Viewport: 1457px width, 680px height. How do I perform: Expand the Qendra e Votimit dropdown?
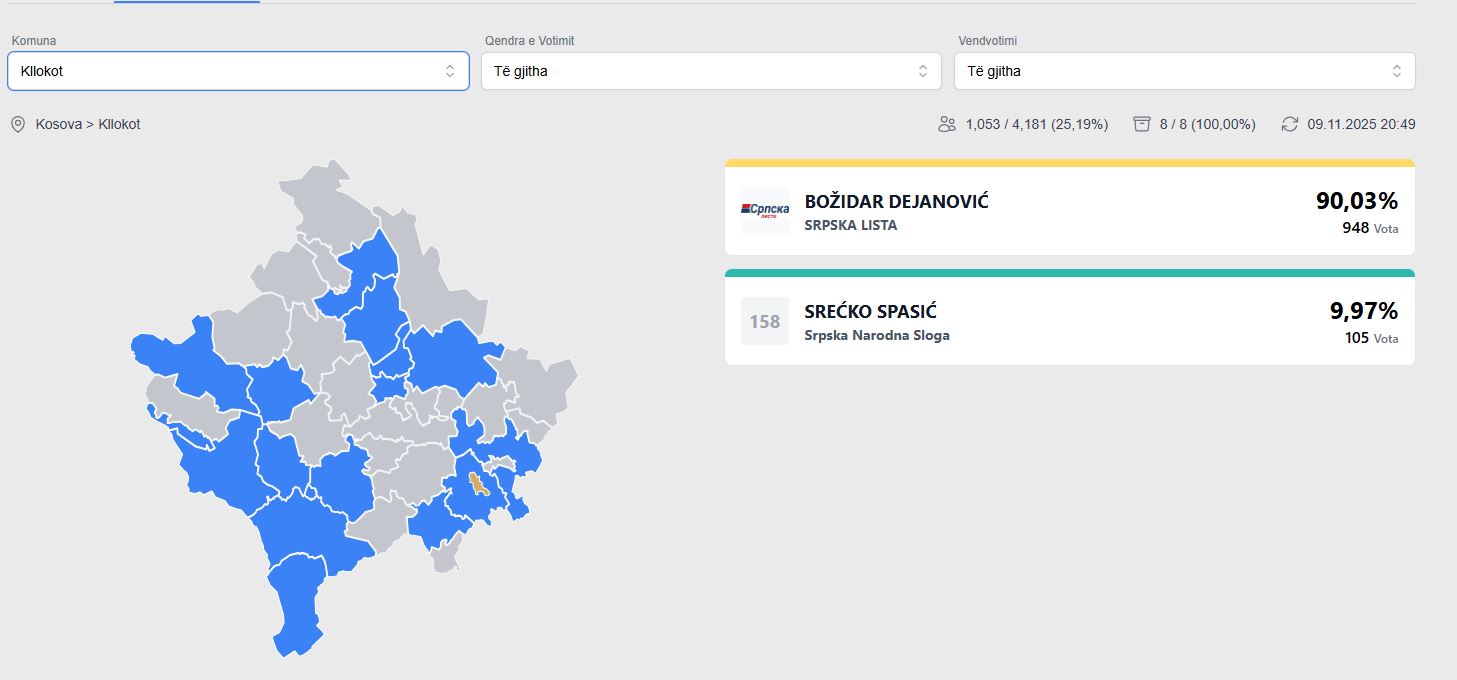click(x=711, y=71)
